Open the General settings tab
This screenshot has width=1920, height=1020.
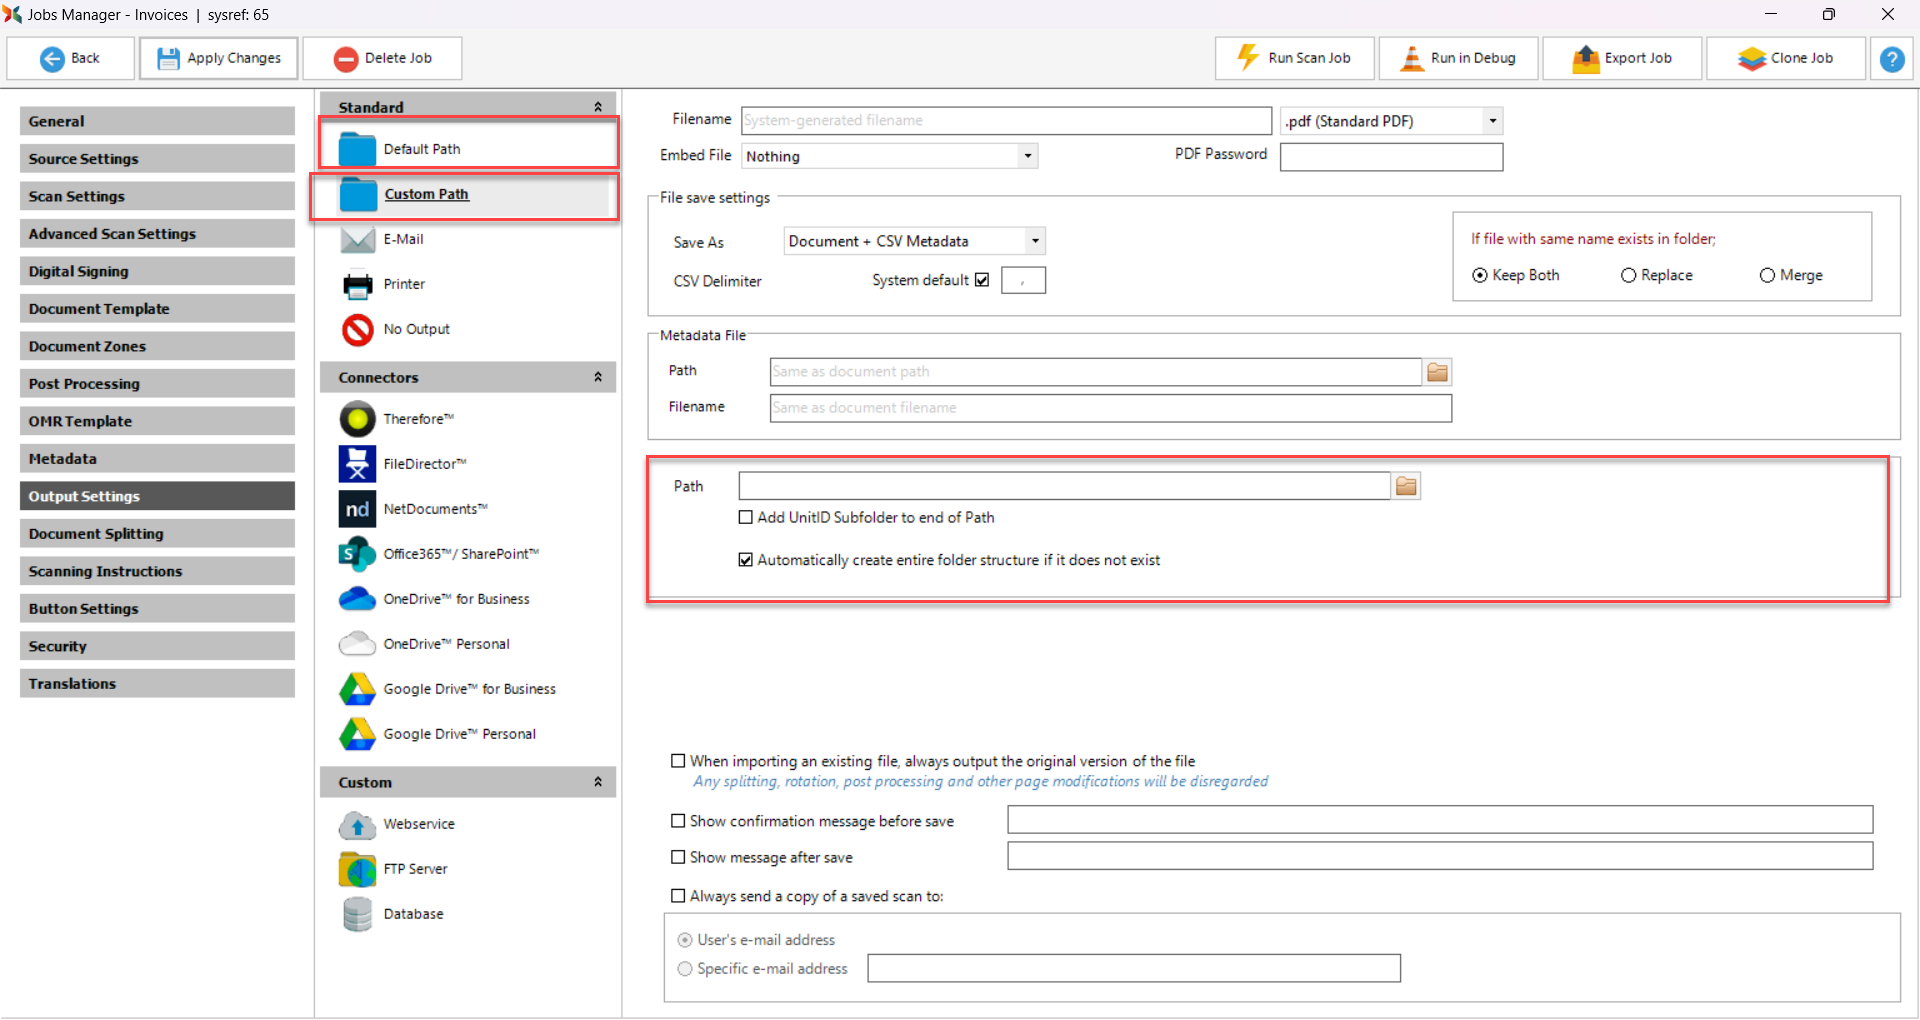[157, 121]
